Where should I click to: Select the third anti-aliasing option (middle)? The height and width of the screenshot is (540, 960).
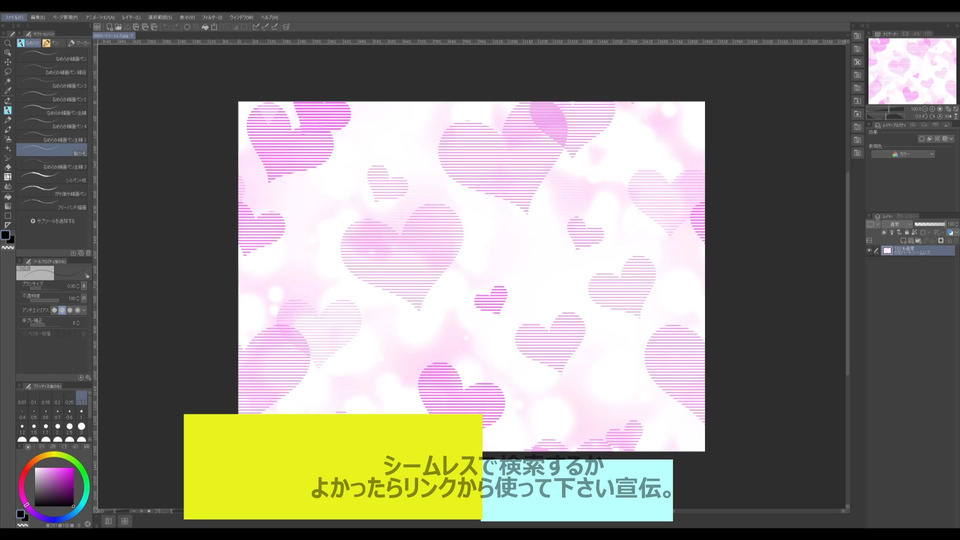pos(69,310)
